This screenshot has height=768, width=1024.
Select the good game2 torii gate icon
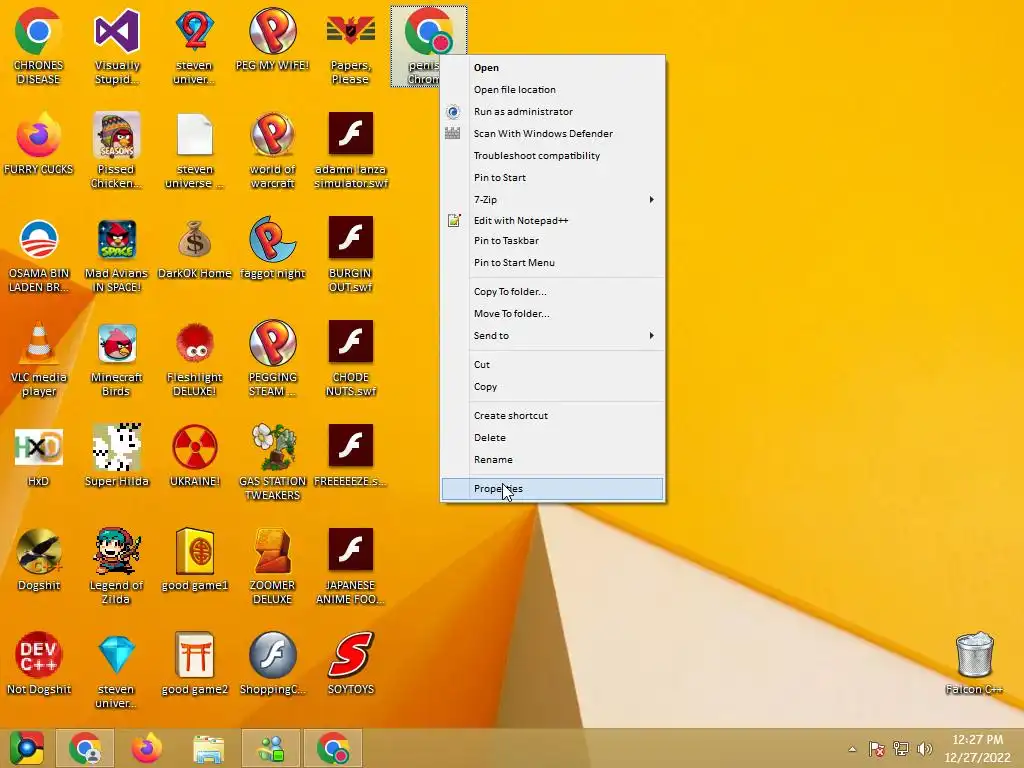coord(195,664)
